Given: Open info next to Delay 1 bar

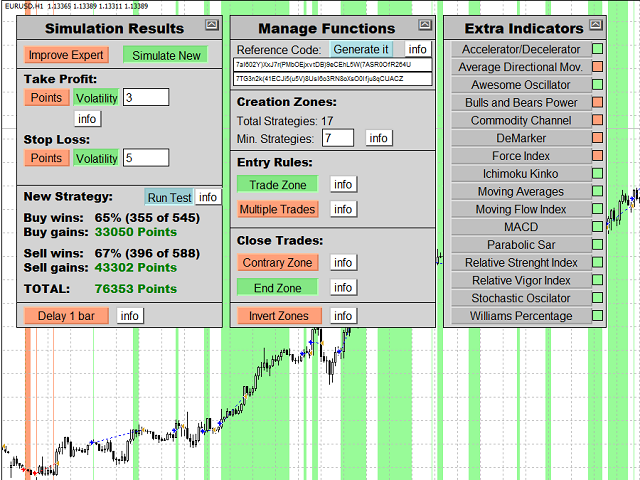Looking at the screenshot, I should 130,316.
